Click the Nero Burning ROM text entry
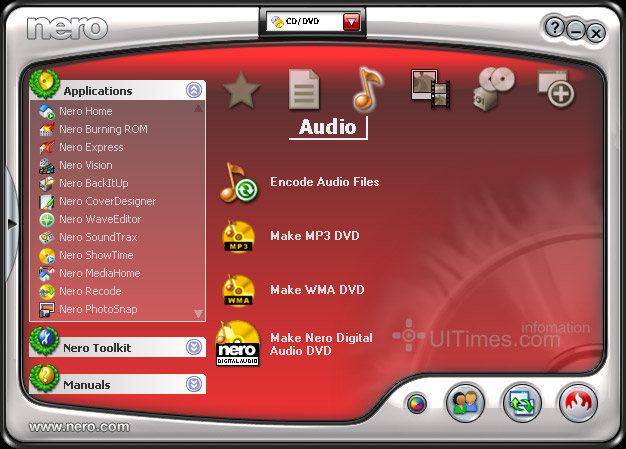Viewport: 626px width, 449px height. tap(103, 129)
